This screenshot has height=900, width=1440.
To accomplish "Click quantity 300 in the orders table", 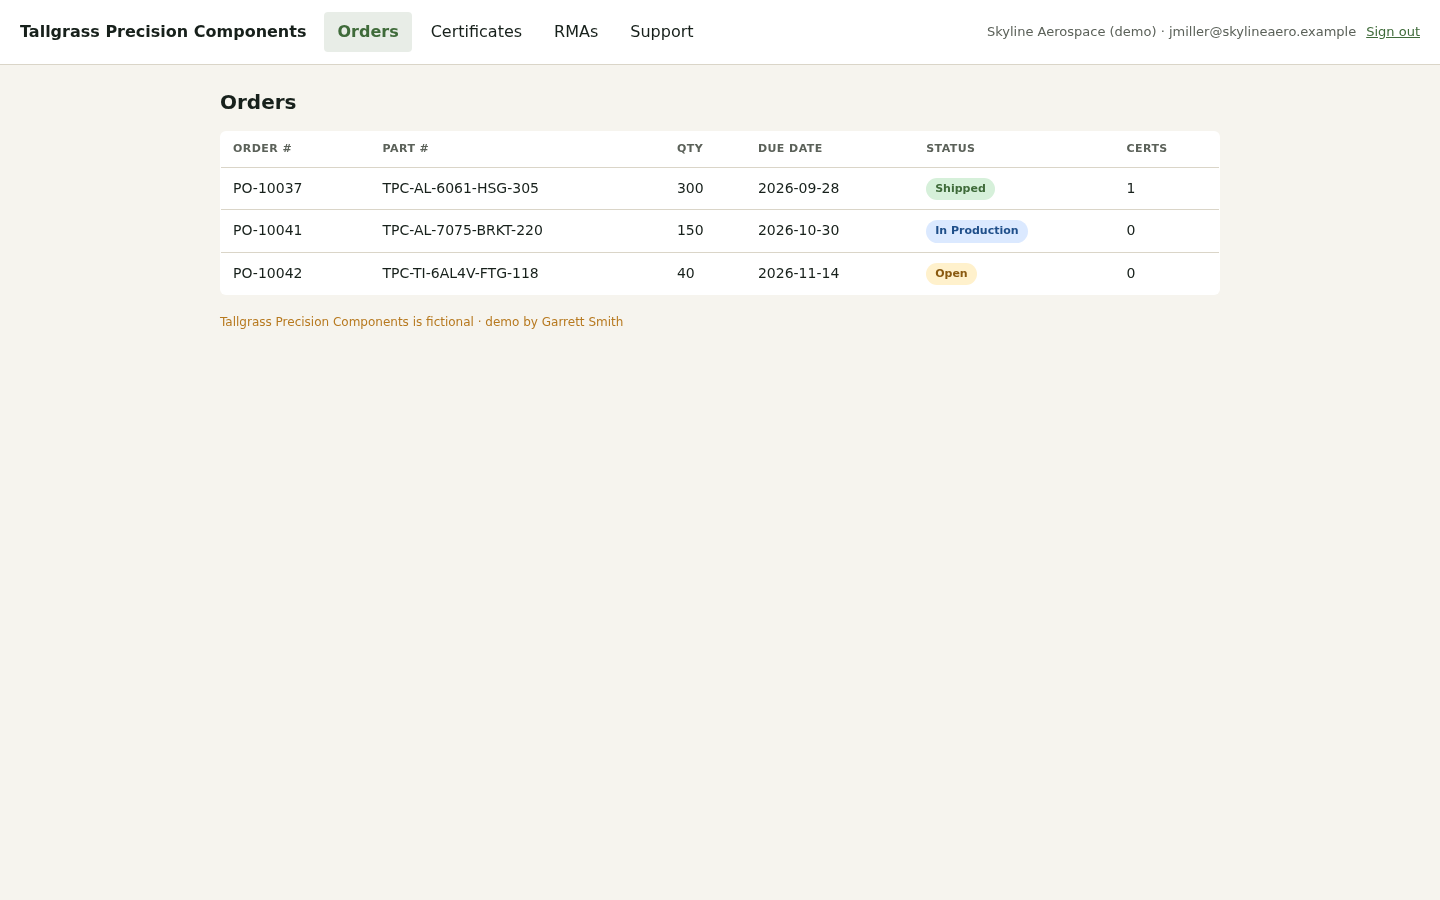I will pyautogui.click(x=690, y=188).
